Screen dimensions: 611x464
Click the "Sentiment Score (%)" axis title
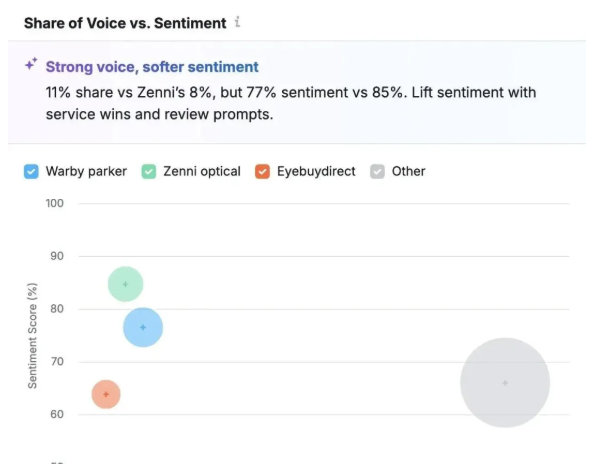(x=33, y=335)
